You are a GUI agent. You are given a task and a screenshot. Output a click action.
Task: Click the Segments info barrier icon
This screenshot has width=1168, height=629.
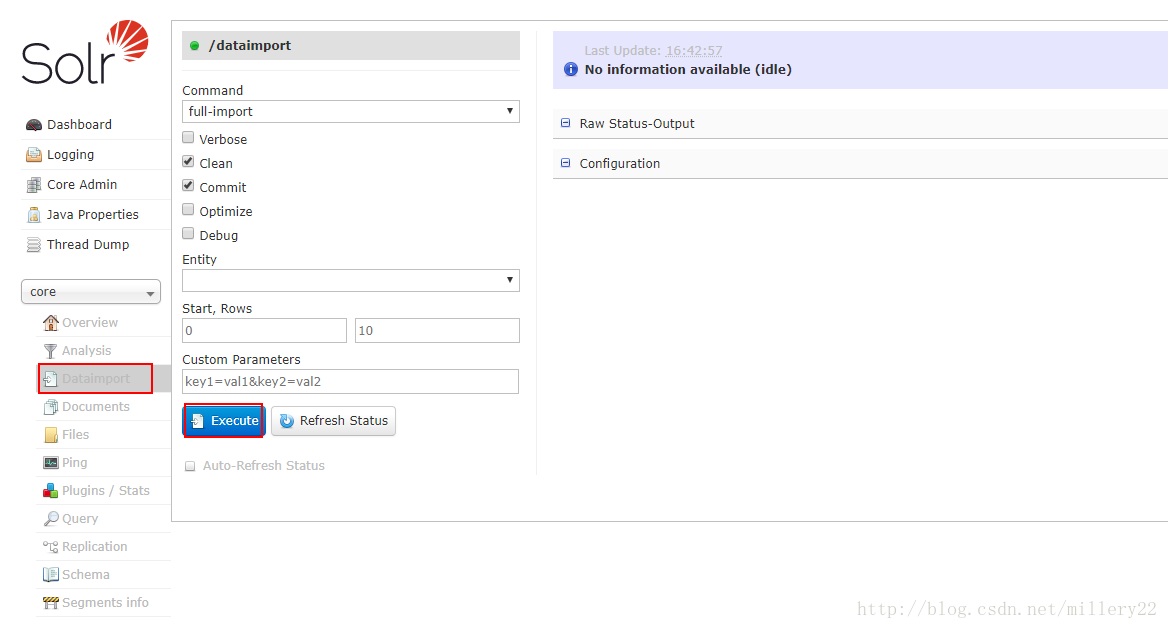click(x=51, y=603)
